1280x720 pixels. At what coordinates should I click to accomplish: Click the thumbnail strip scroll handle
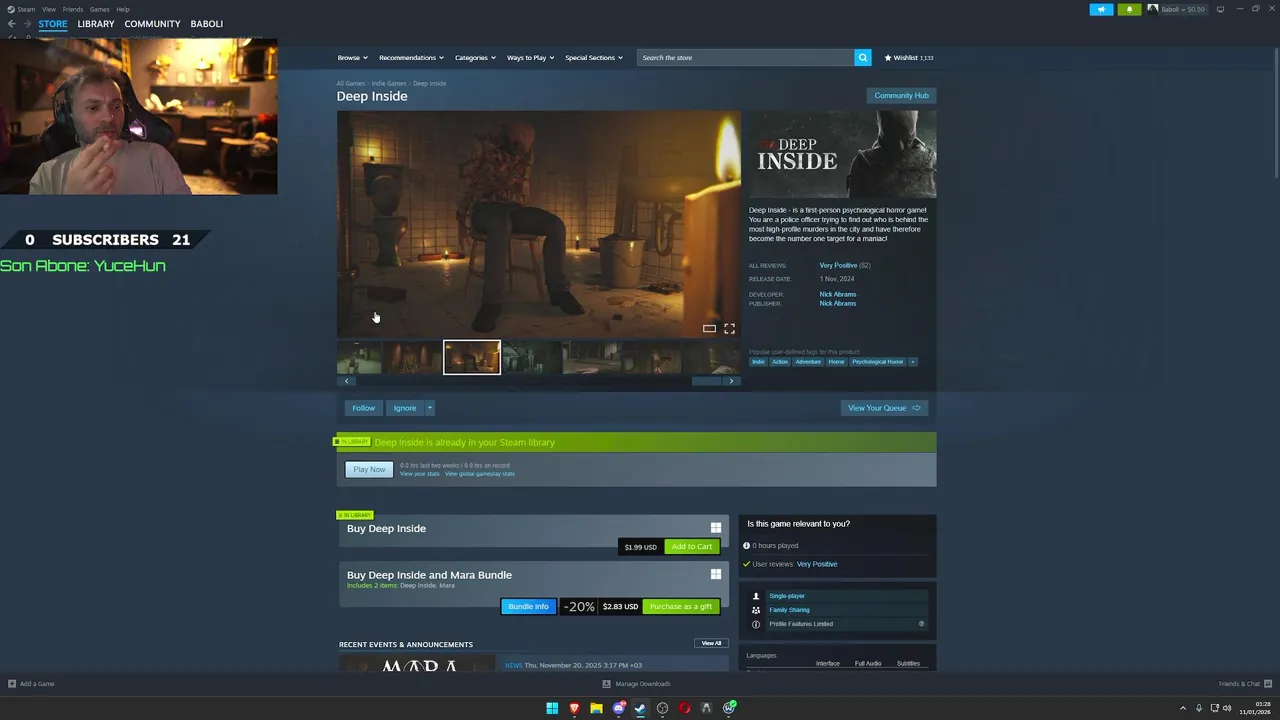[707, 381]
